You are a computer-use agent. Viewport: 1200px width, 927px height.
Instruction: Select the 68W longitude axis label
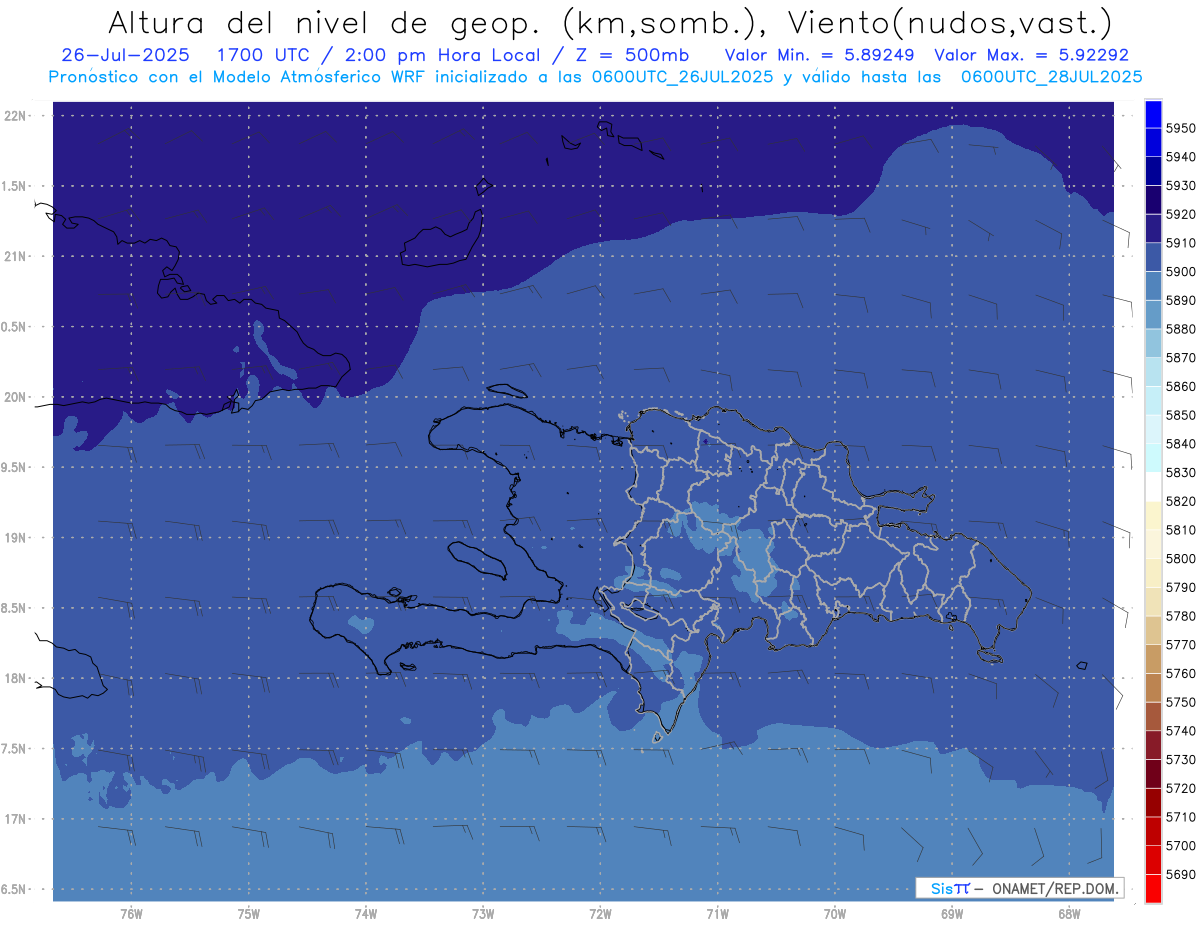[1068, 914]
